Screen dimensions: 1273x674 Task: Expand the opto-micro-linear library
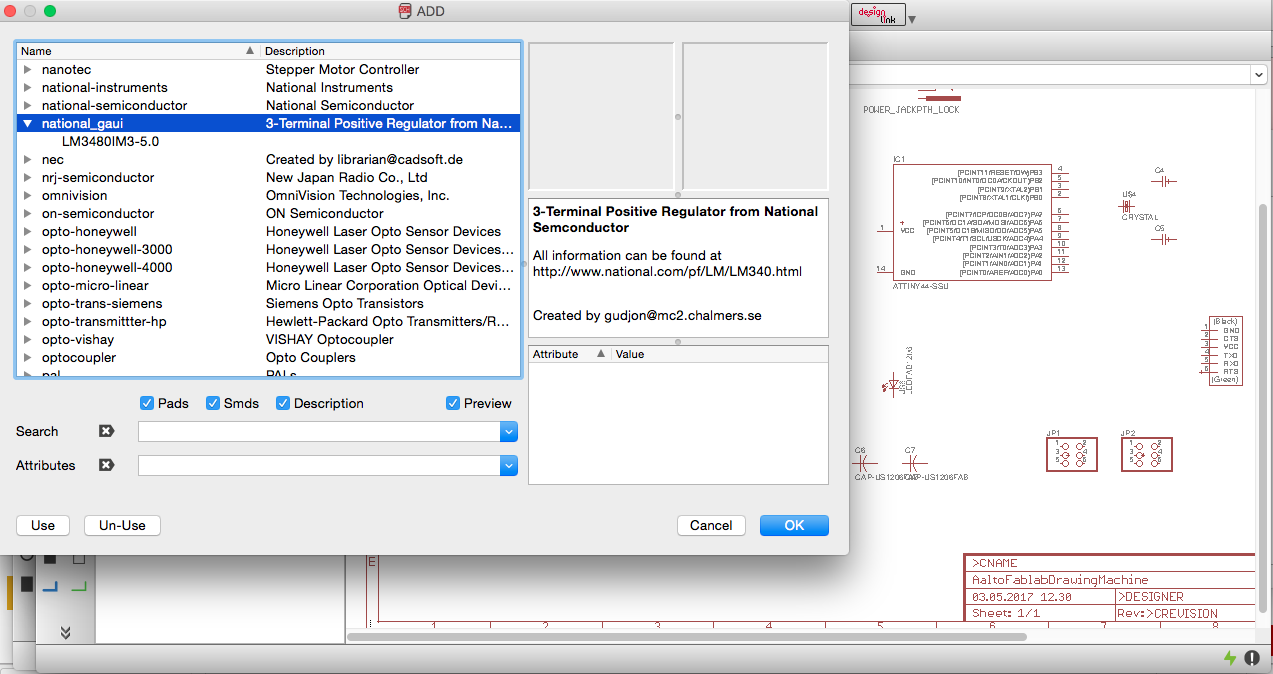tap(28, 285)
